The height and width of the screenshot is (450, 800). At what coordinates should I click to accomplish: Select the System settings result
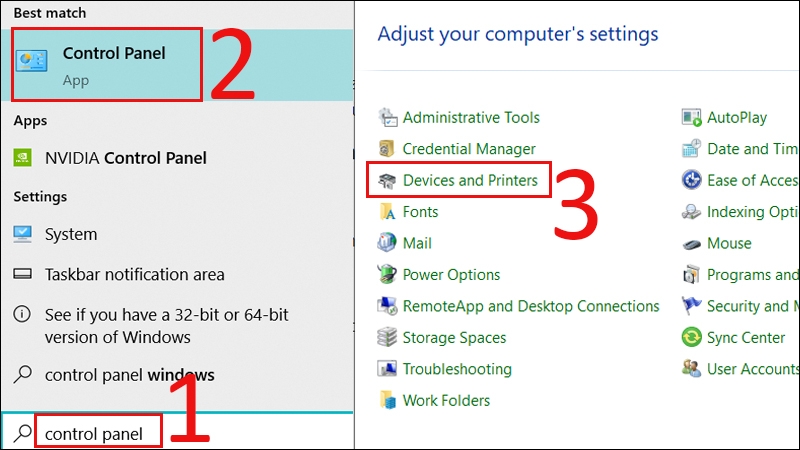point(70,234)
